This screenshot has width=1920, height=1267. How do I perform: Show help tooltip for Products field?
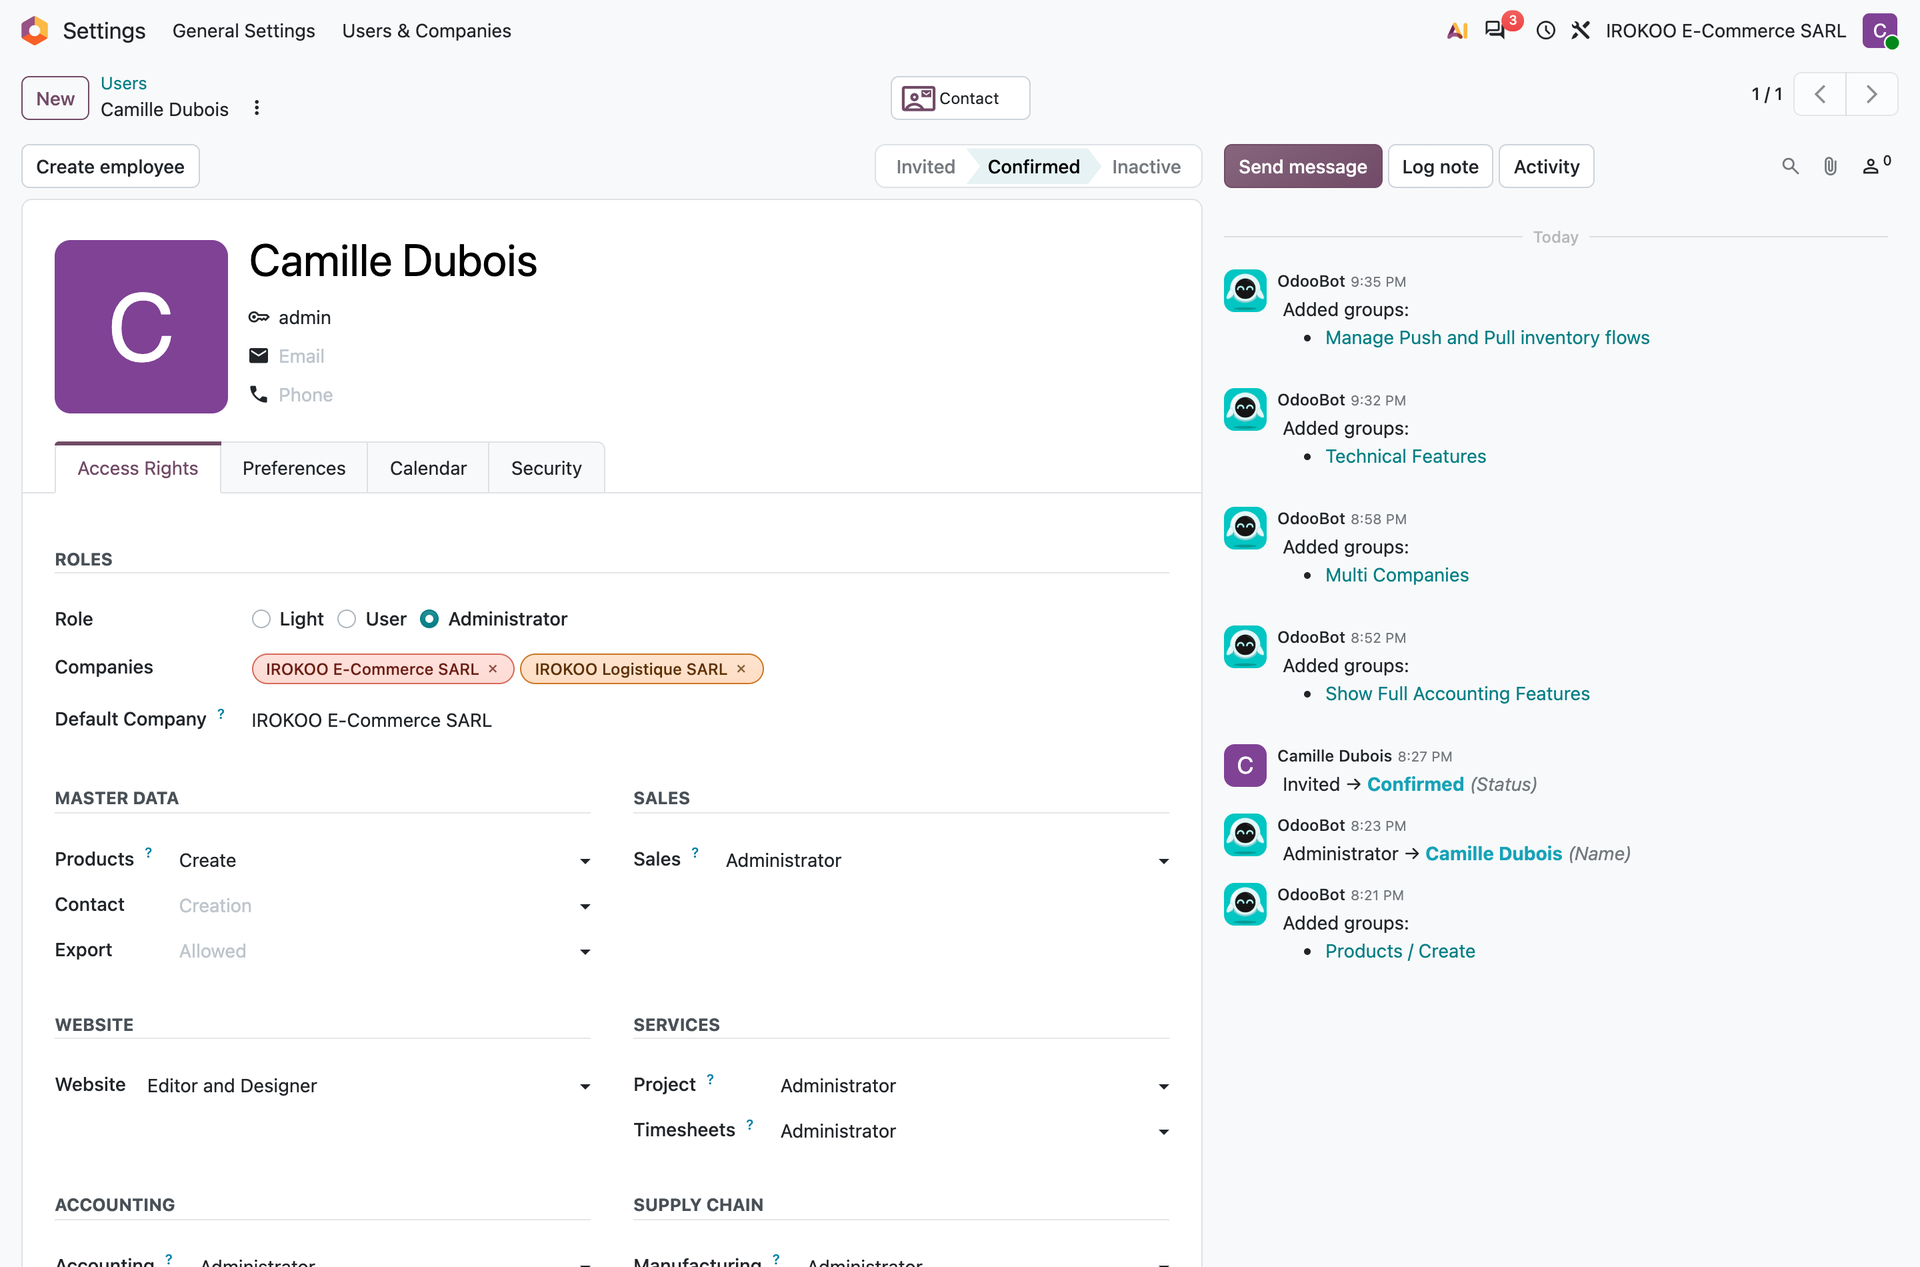(149, 853)
